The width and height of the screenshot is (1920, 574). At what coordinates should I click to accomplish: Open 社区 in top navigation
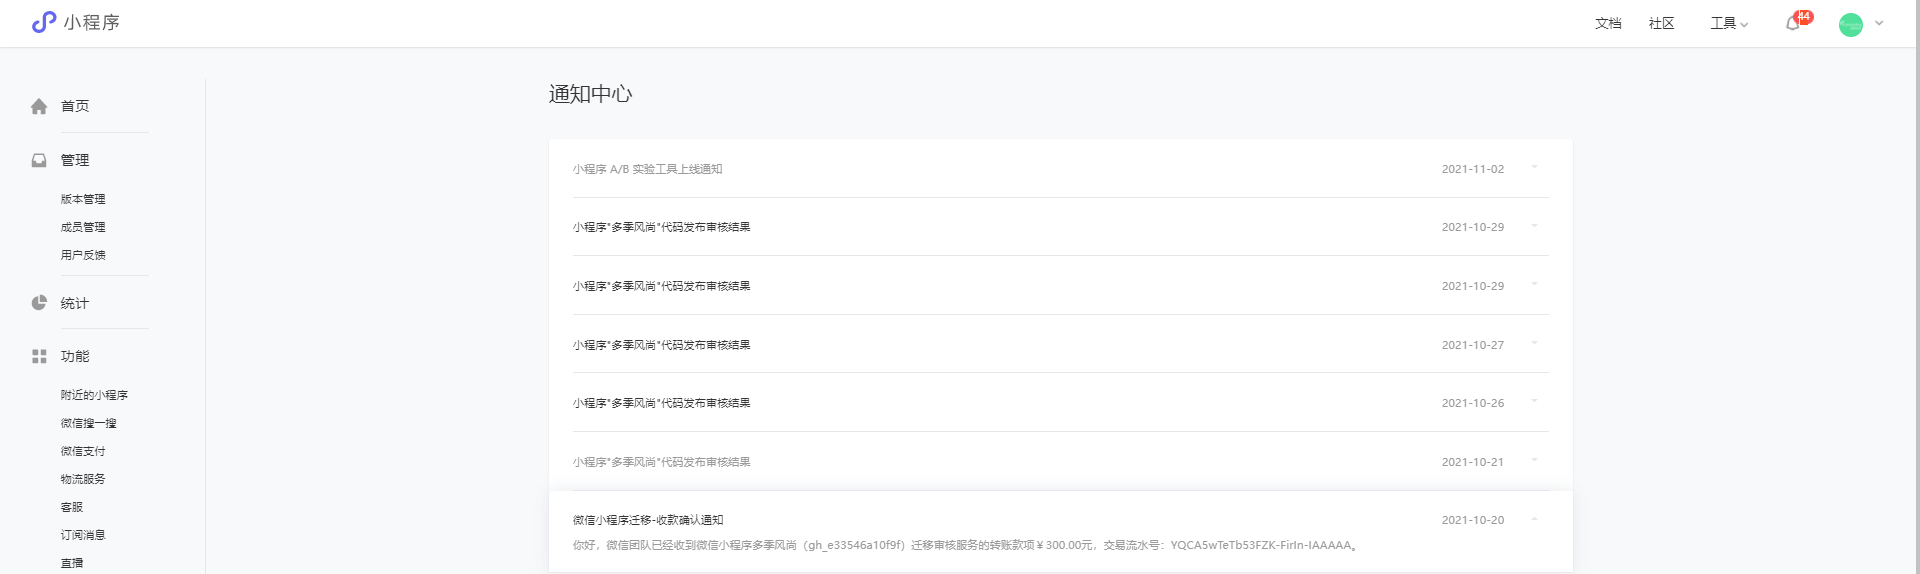[x=1661, y=23]
